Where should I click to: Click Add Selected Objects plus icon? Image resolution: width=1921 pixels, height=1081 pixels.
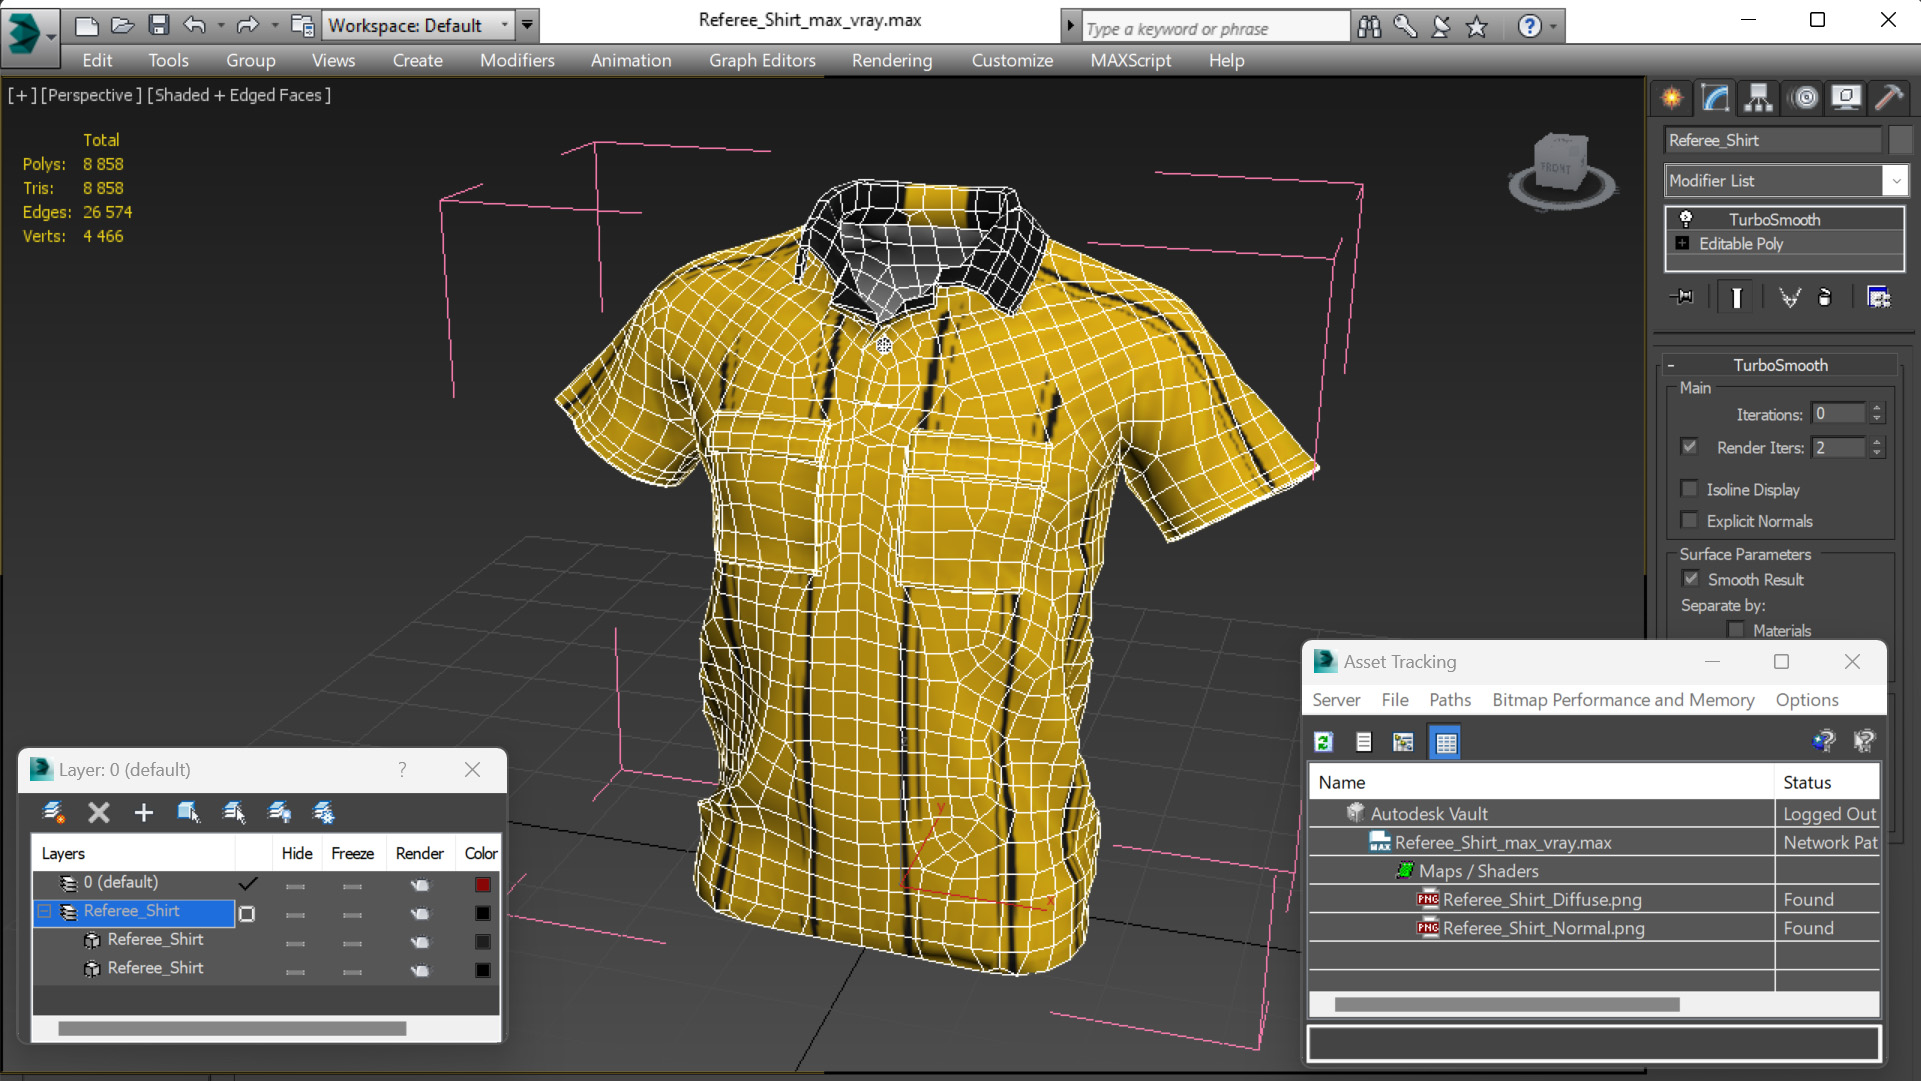[143, 812]
